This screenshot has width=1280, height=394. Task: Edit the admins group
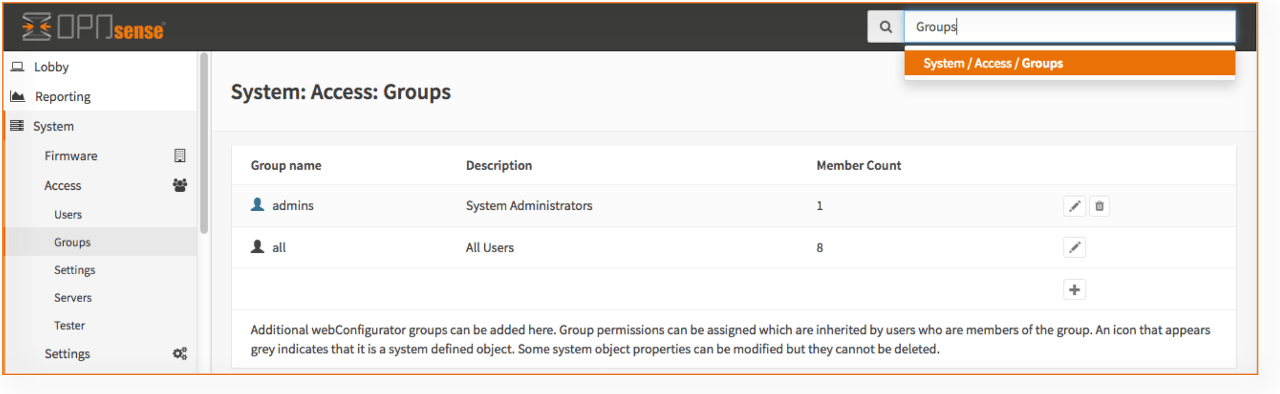1074,206
